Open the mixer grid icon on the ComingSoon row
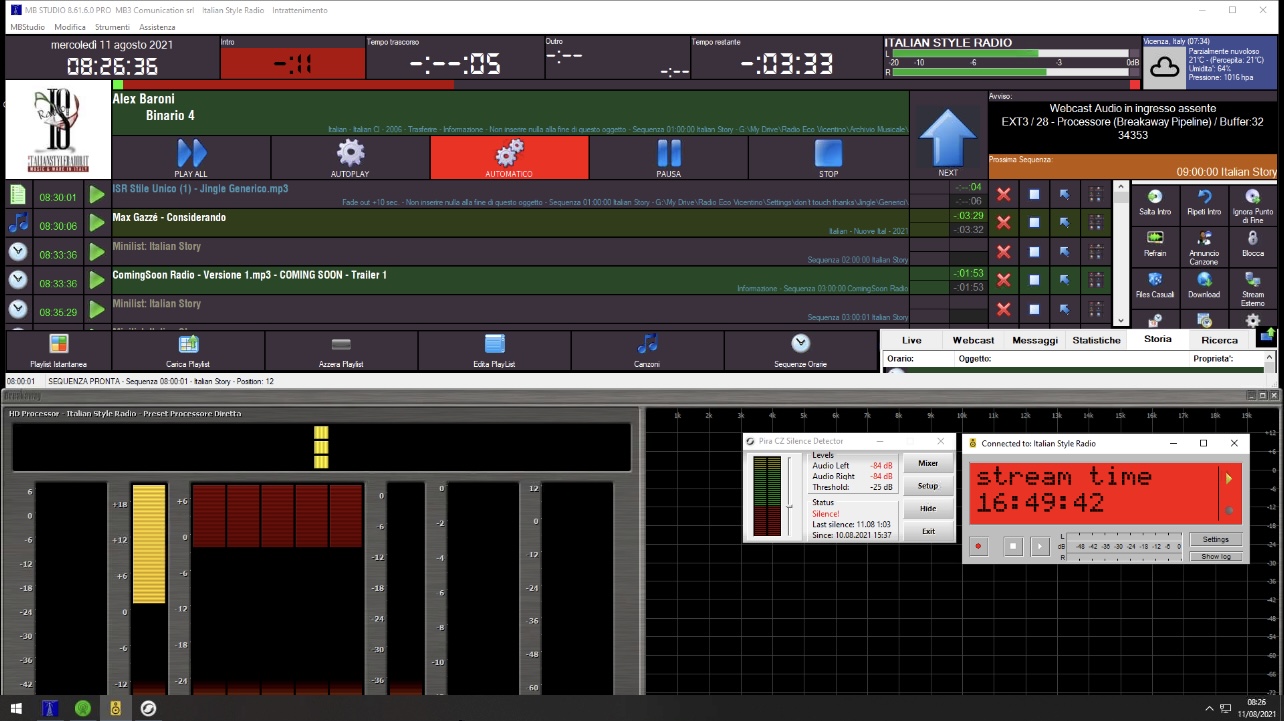Viewport: 1284px width, 721px height. pyautogui.click(x=1096, y=281)
